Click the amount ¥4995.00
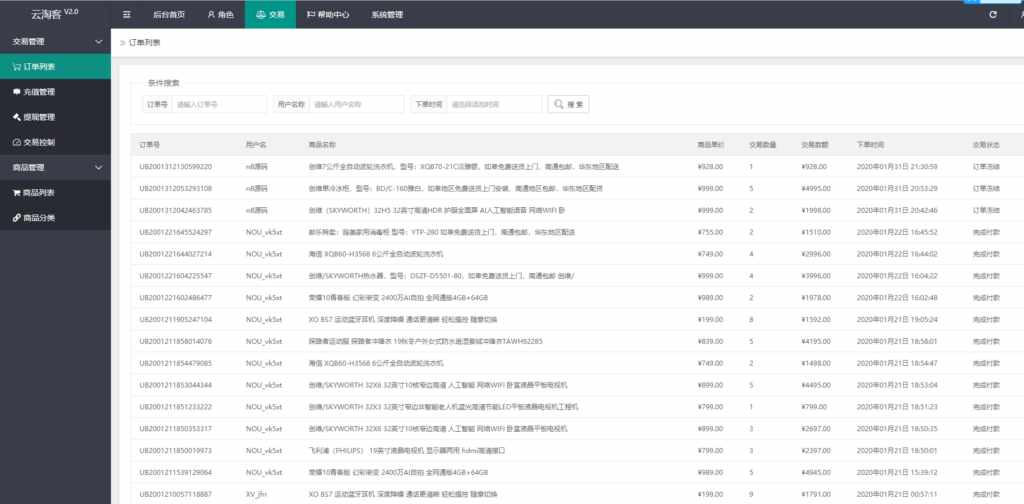 (x=816, y=188)
